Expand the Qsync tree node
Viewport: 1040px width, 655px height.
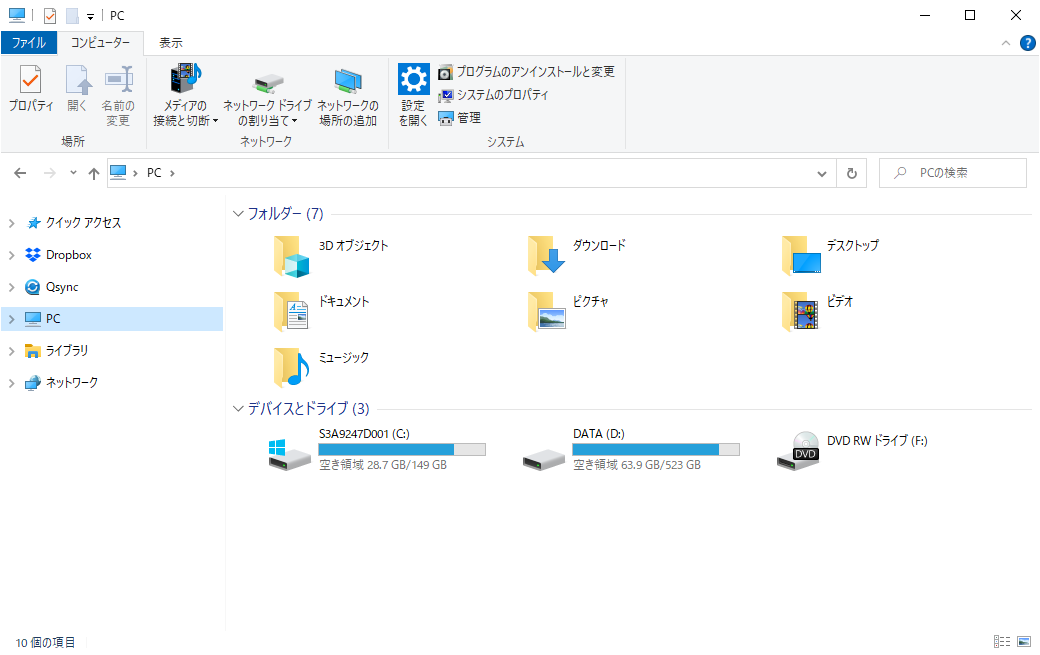(x=11, y=287)
